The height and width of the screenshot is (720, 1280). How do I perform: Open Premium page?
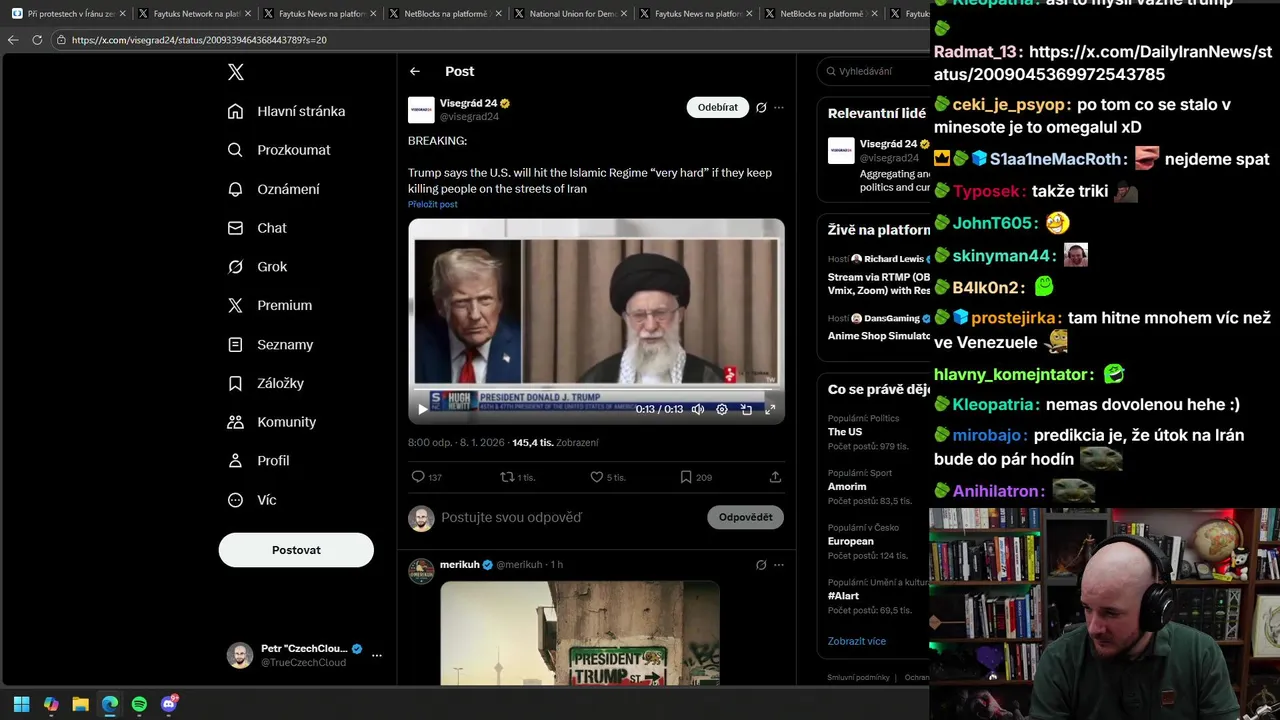click(x=270, y=306)
